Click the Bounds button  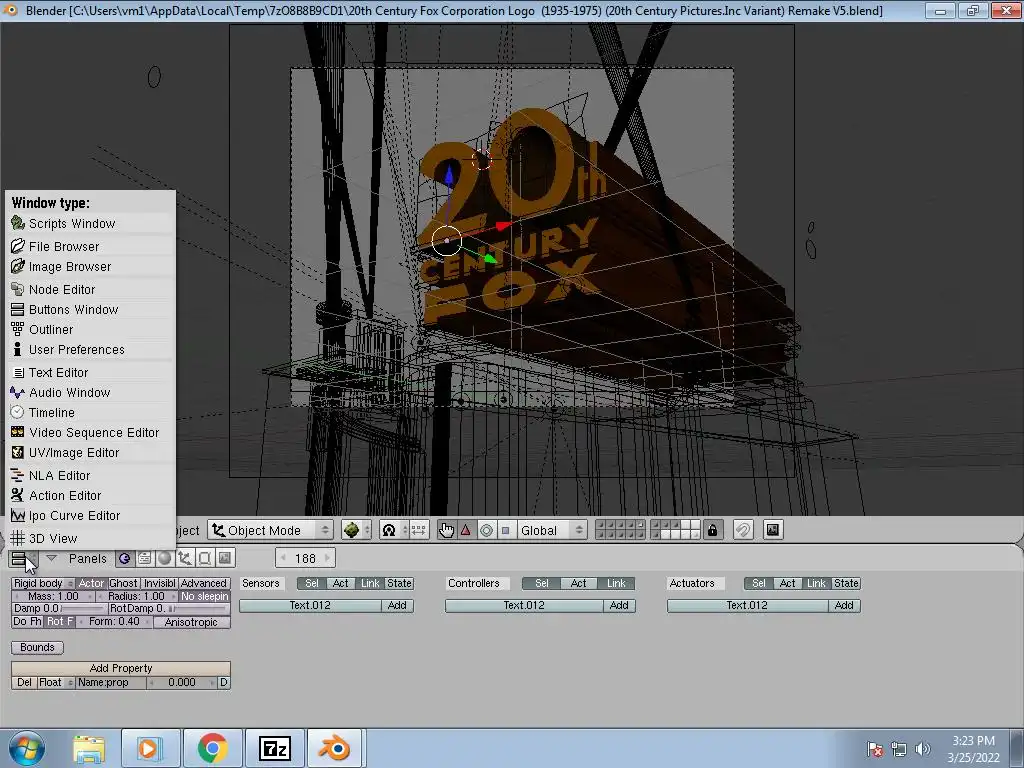pos(37,647)
